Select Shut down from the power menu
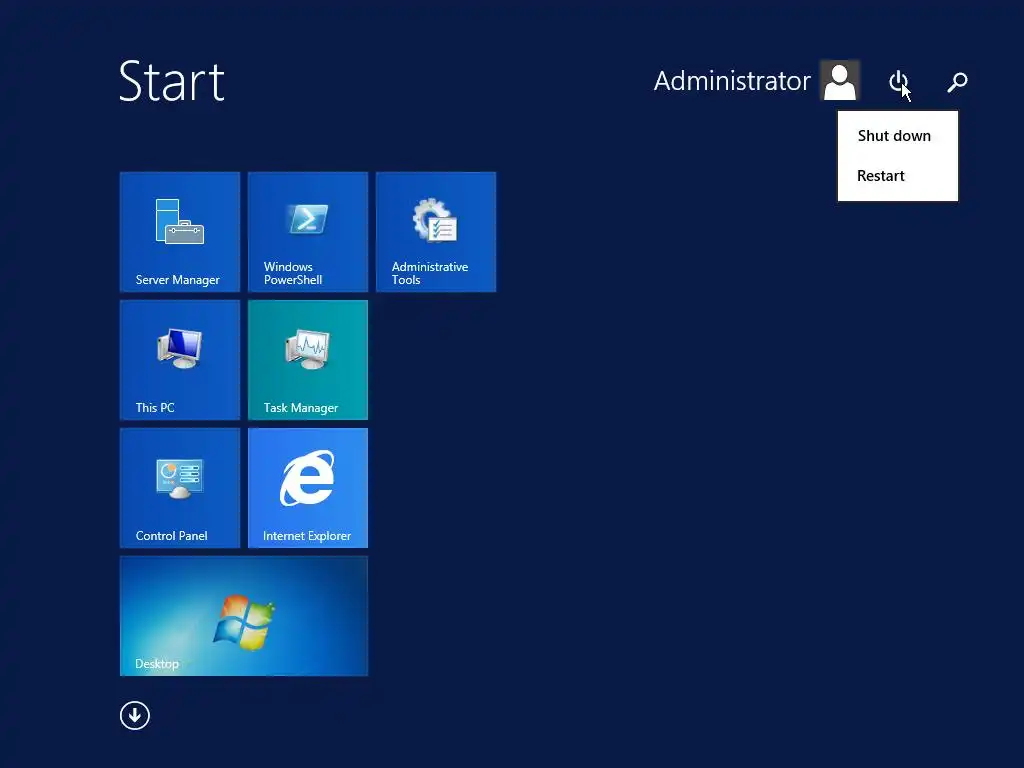Viewport: 1024px width, 768px height. pos(897,136)
